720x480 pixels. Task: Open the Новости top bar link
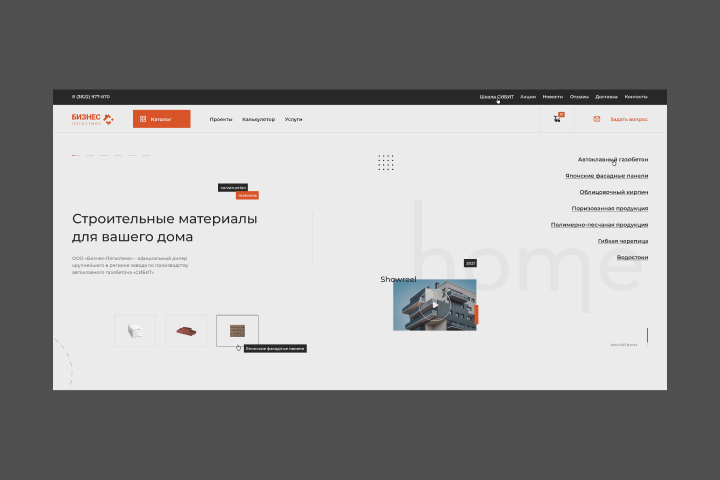552,97
